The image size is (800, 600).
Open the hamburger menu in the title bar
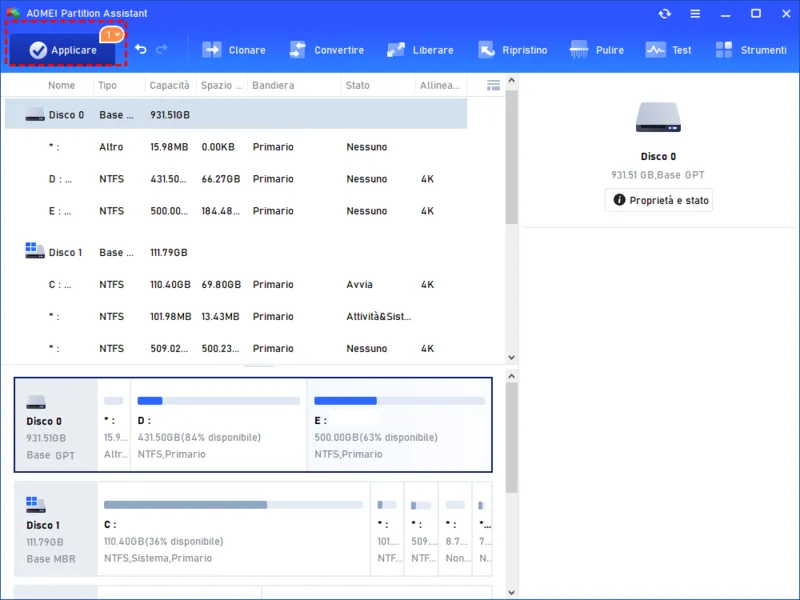click(x=694, y=14)
